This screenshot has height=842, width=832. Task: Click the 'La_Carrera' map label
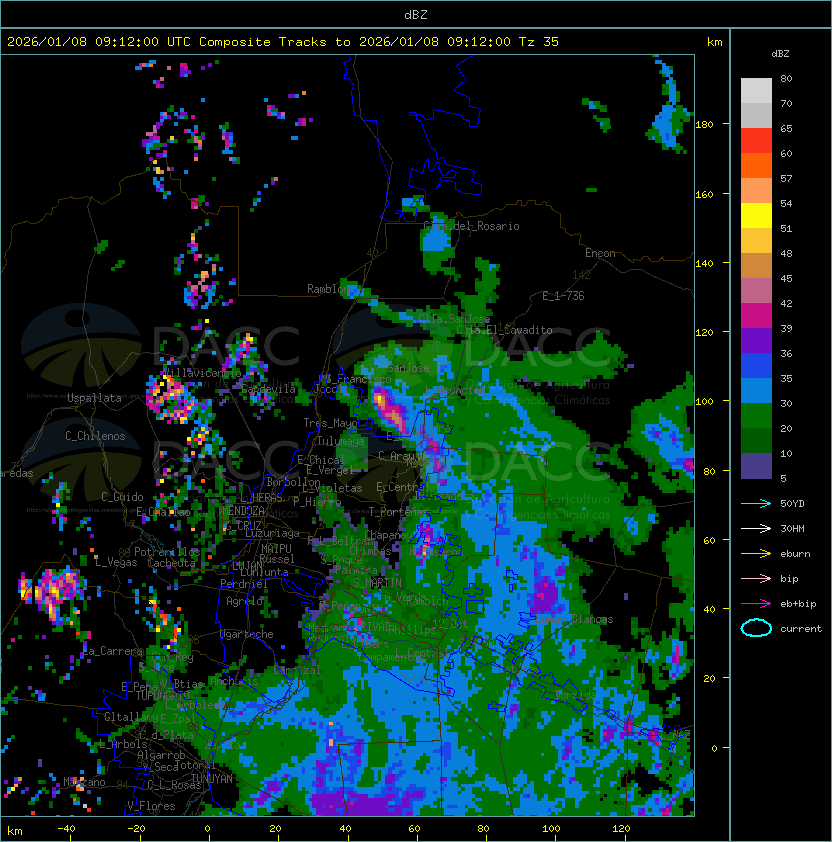[x=112, y=651]
